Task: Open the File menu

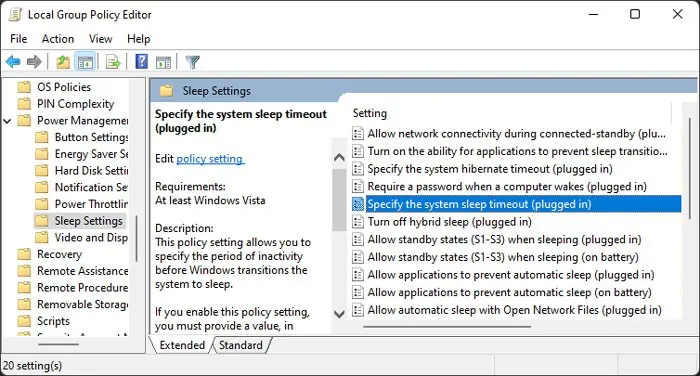Action: click(x=18, y=39)
